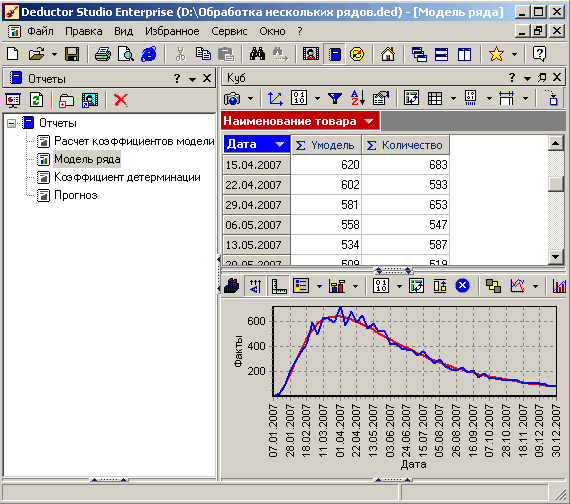Tile windows vertically icon

pos(464,54)
